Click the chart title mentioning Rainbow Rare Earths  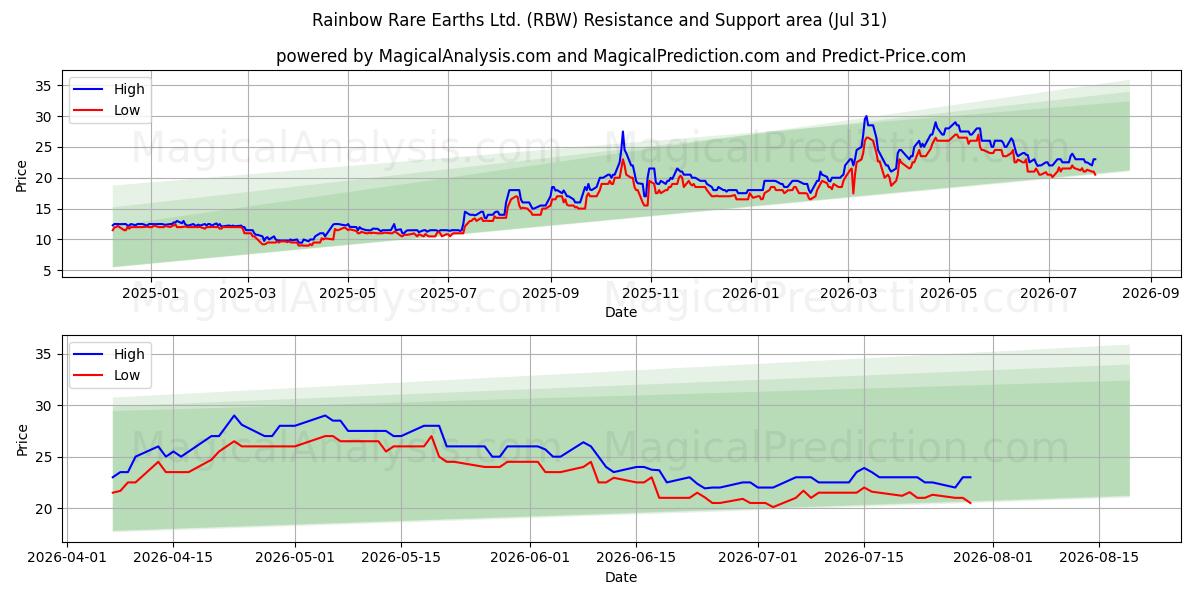coord(599,20)
